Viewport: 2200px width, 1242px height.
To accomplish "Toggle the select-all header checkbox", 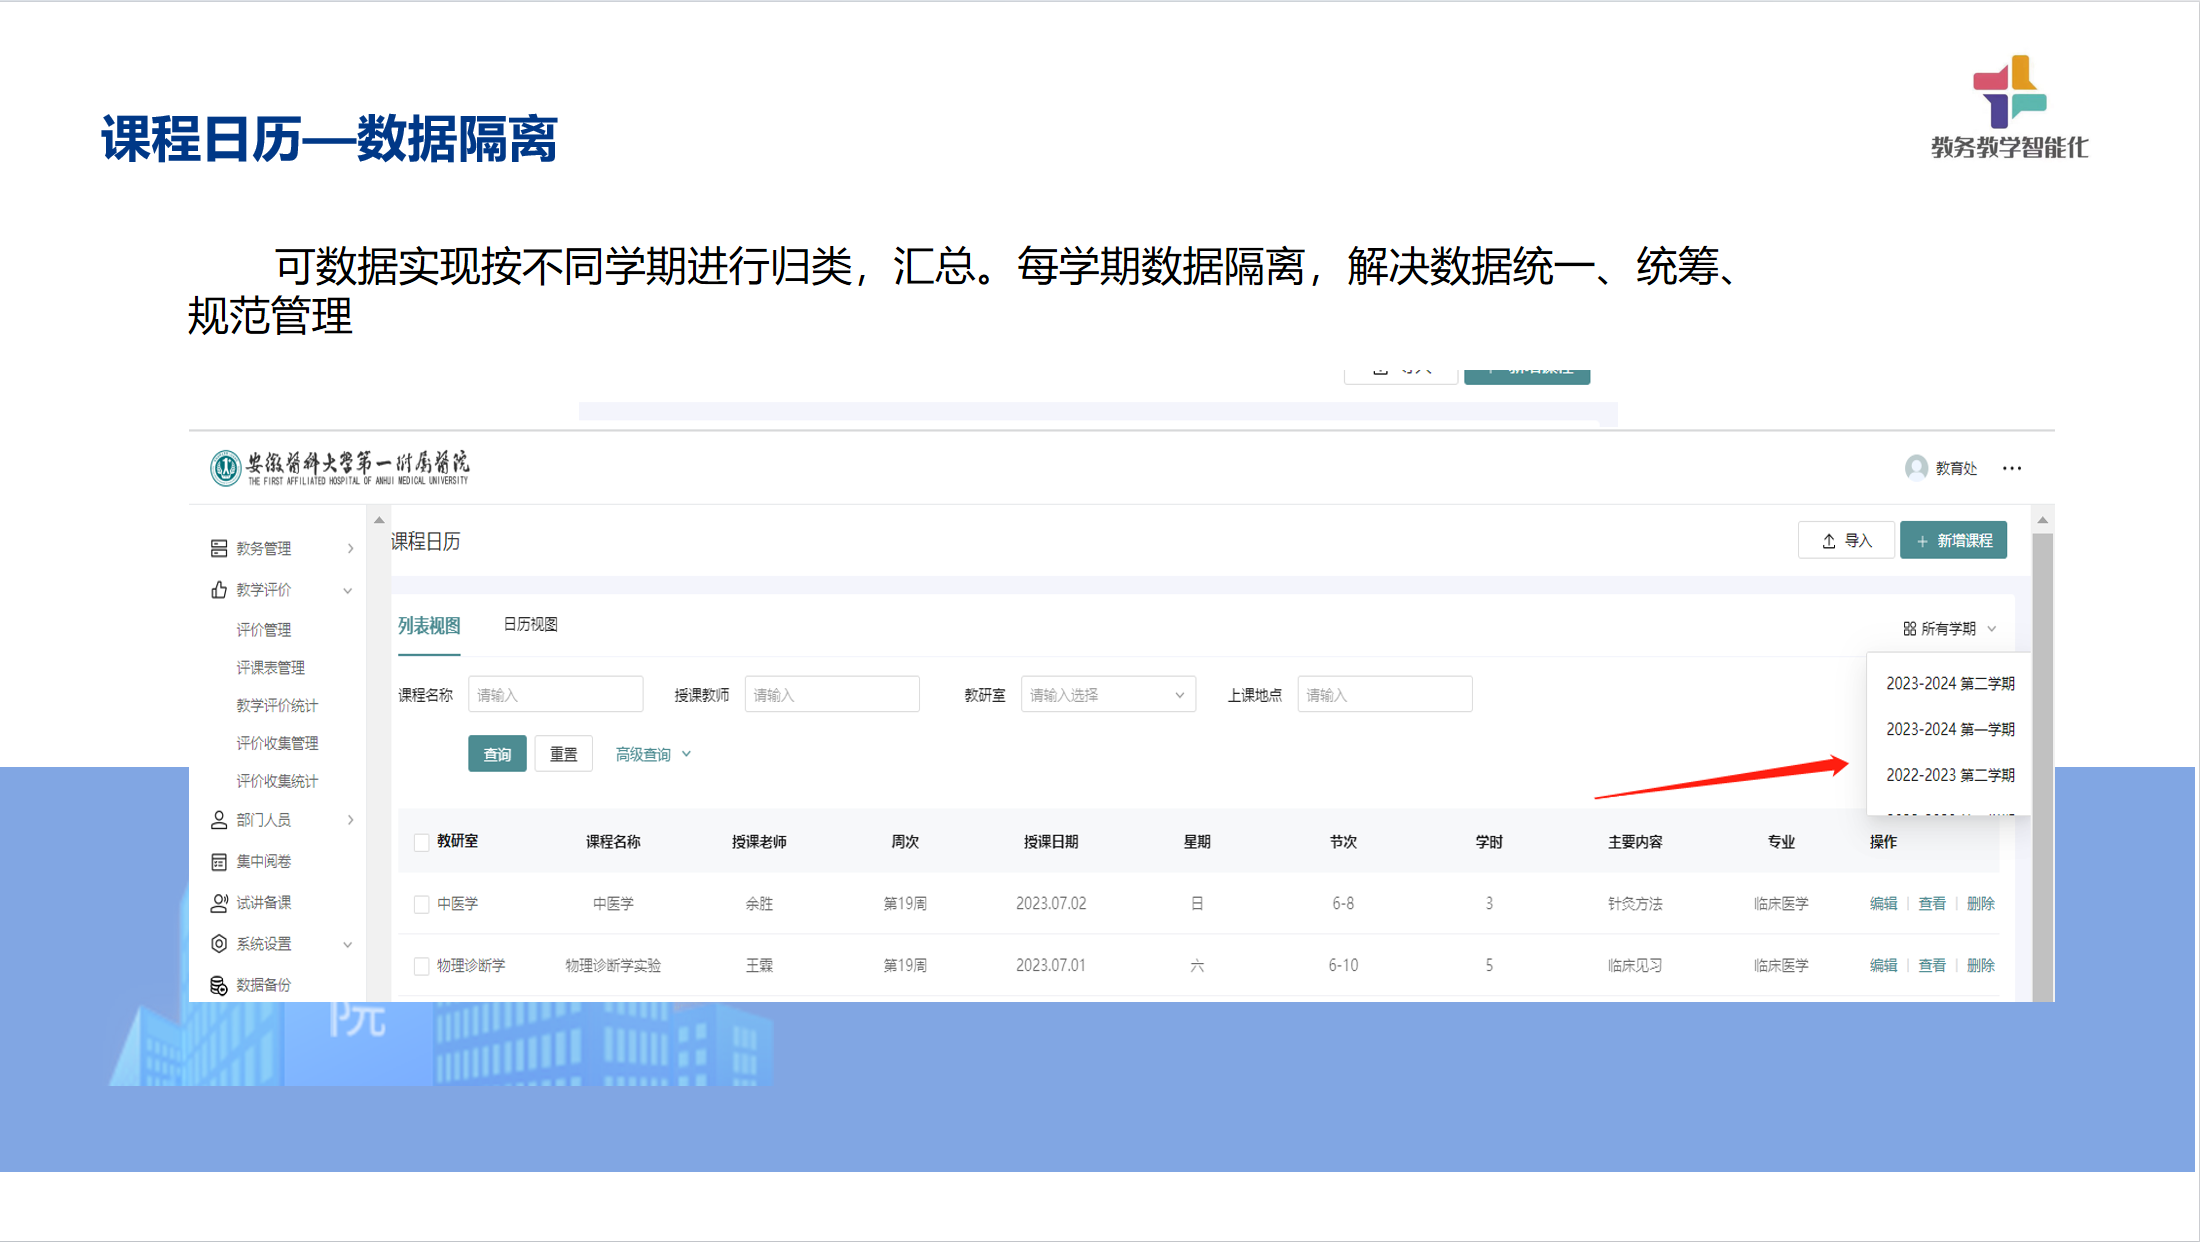I will (x=421, y=842).
